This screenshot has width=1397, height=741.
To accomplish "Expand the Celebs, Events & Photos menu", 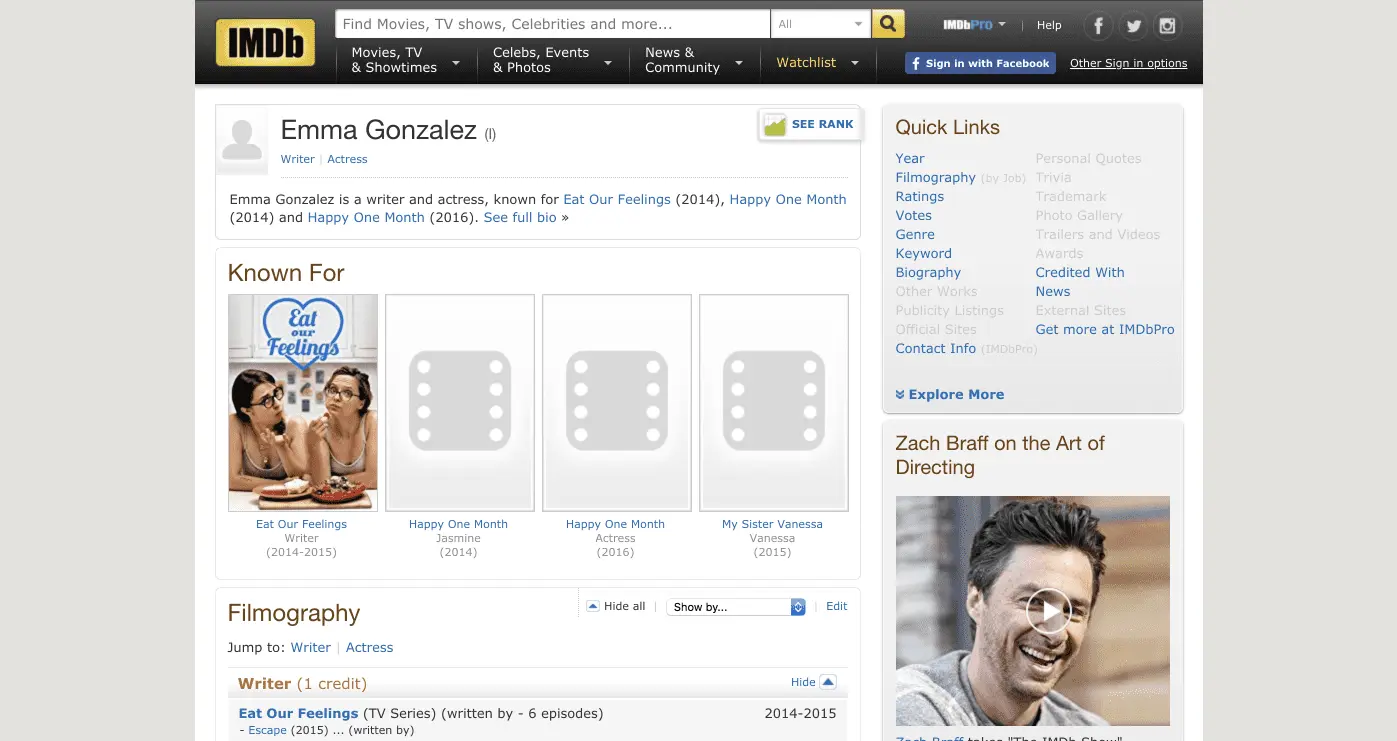I will tap(552, 60).
